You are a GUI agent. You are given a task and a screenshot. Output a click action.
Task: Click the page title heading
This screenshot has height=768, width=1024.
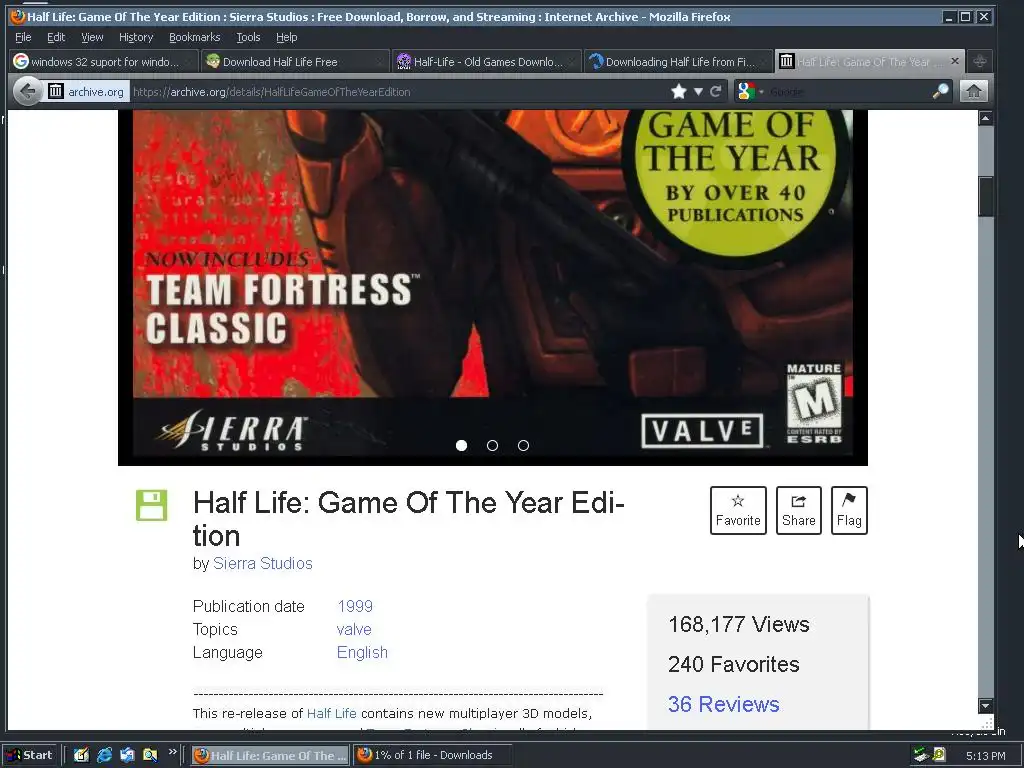[x=409, y=519]
